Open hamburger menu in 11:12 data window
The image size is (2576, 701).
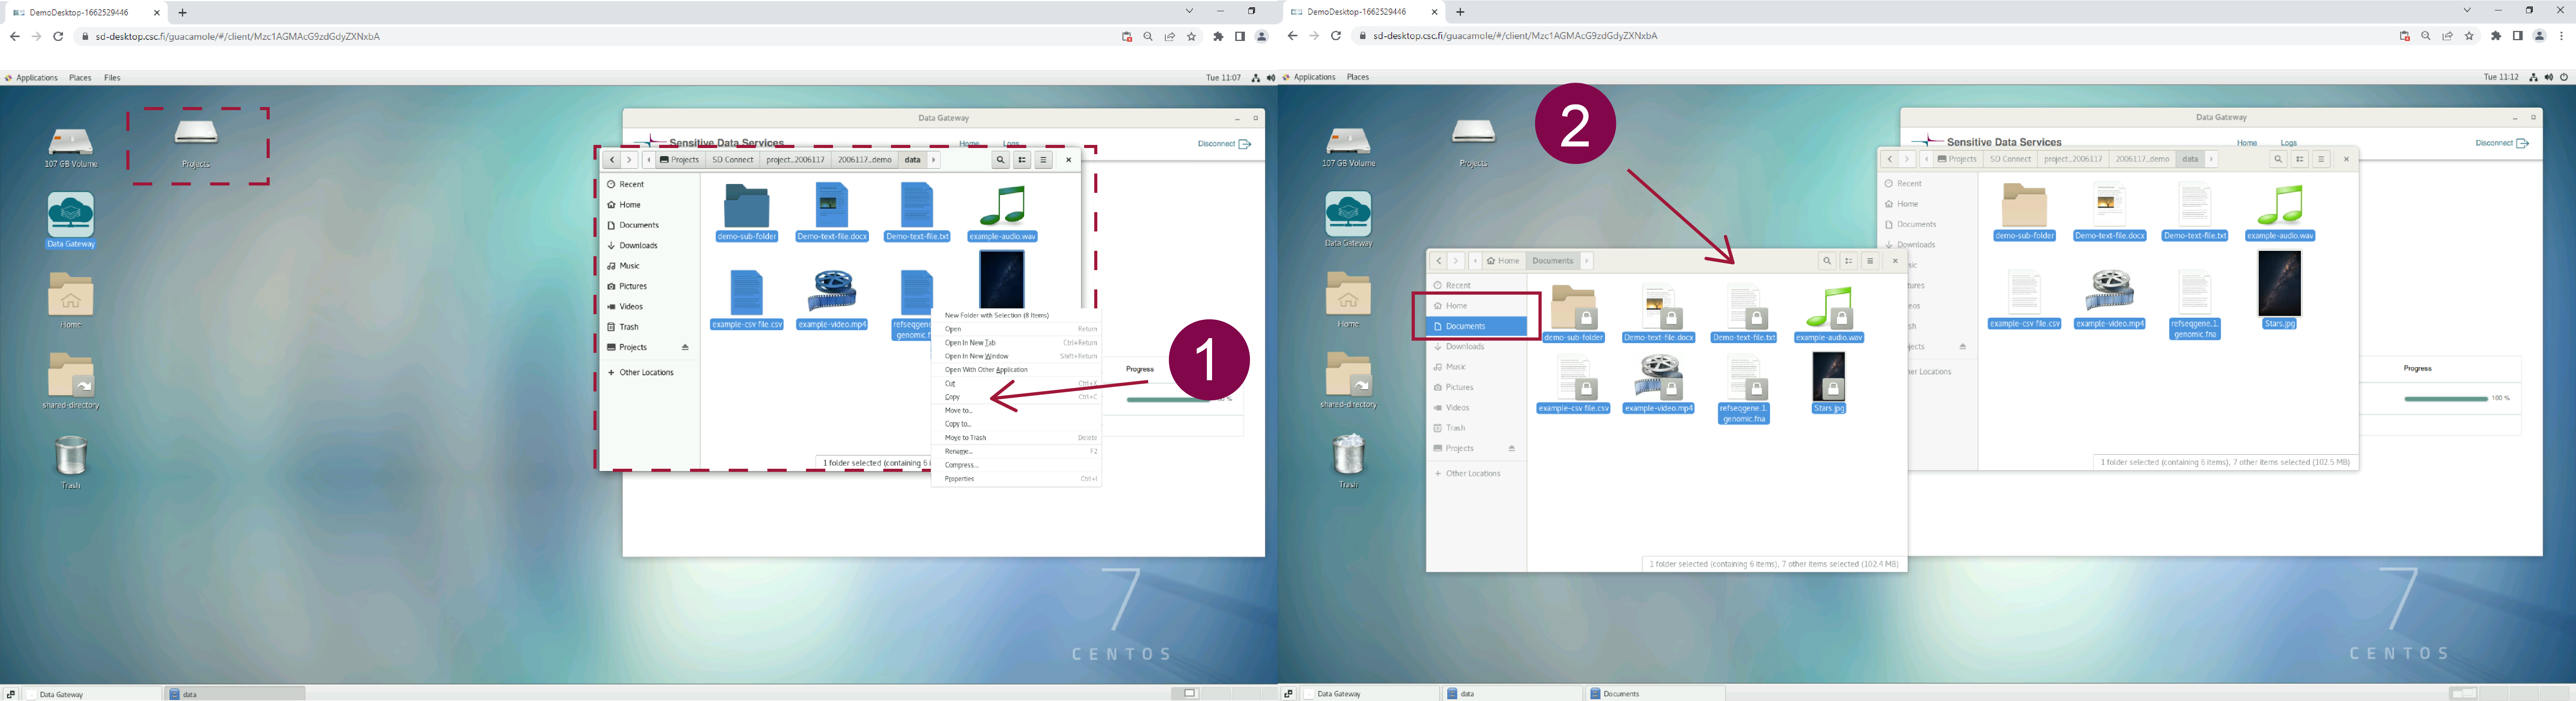point(2321,159)
